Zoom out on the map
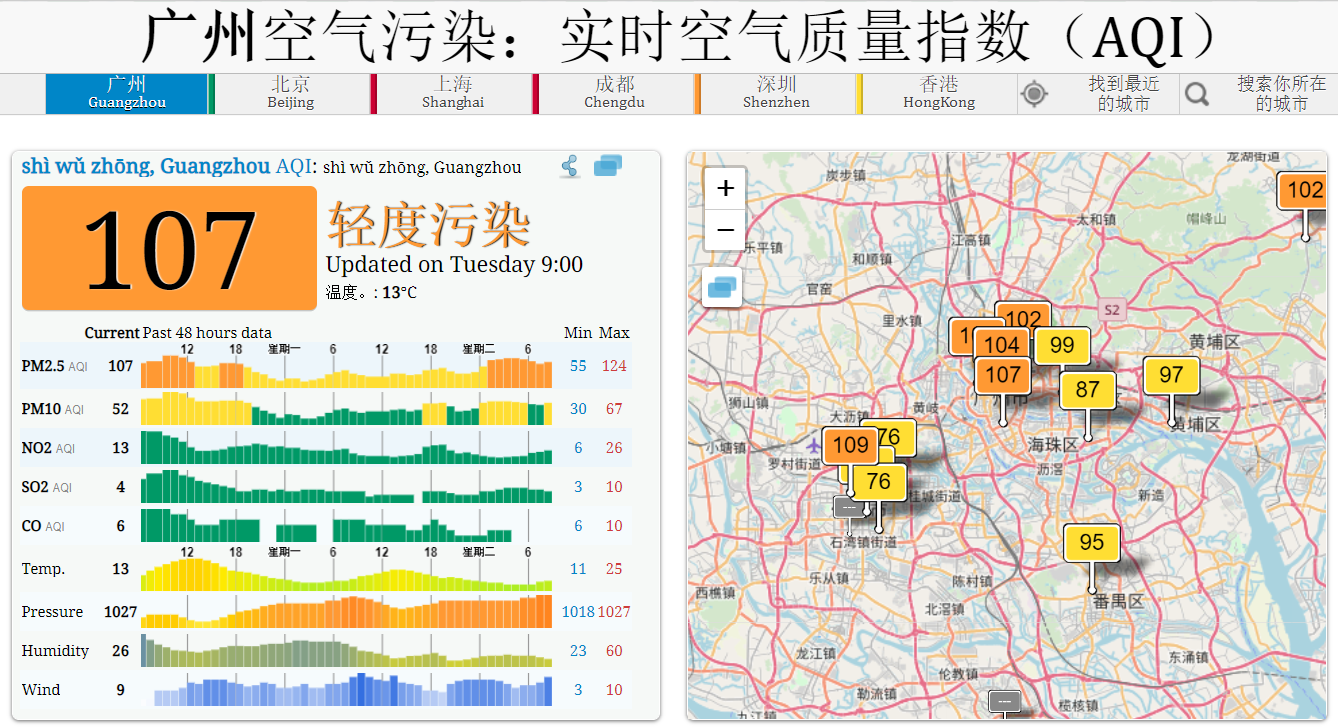 coord(725,230)
